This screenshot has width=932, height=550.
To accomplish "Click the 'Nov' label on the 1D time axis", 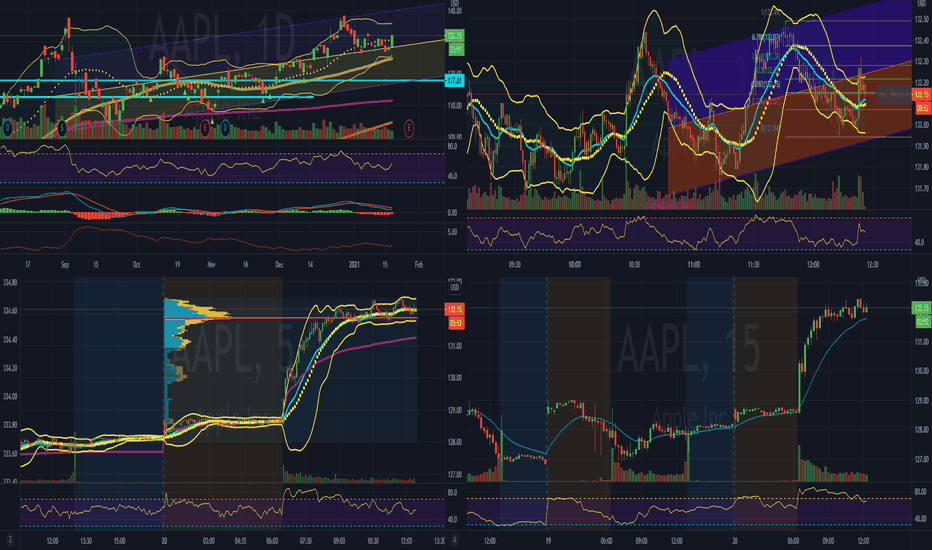I will pyautogui.click(x=210, y=265).
